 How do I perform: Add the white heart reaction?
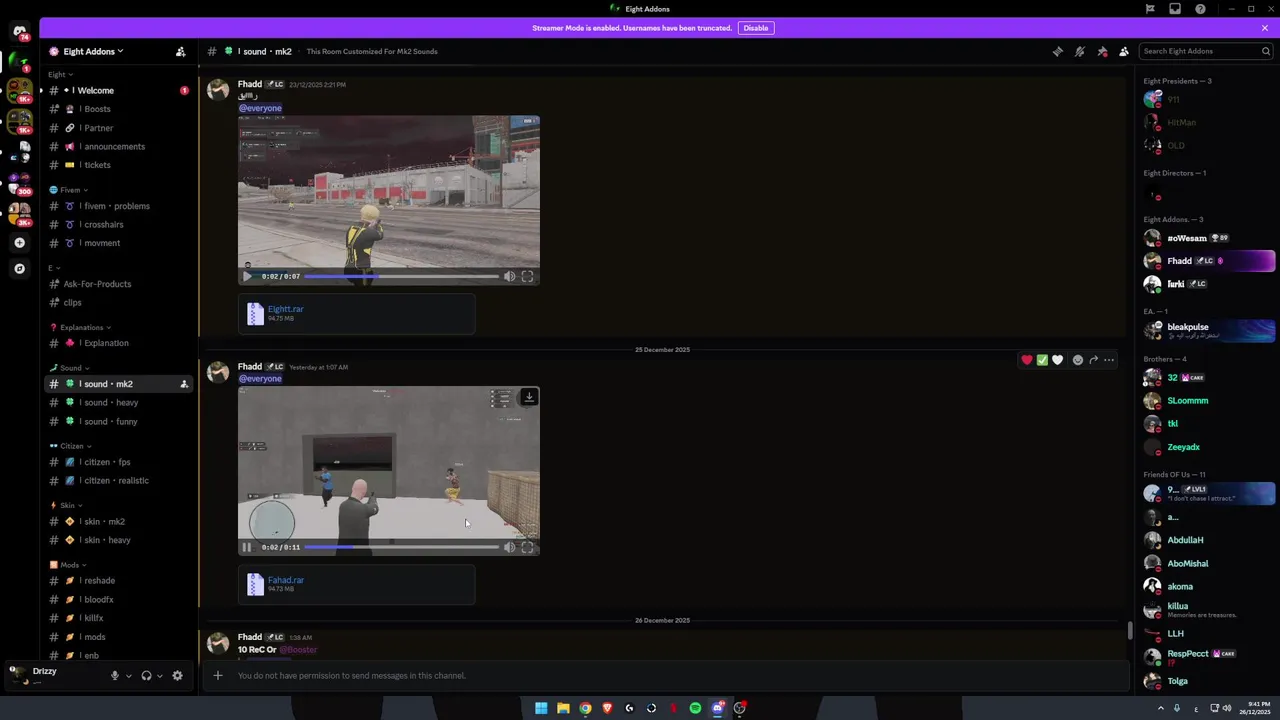coord(1057,360)
